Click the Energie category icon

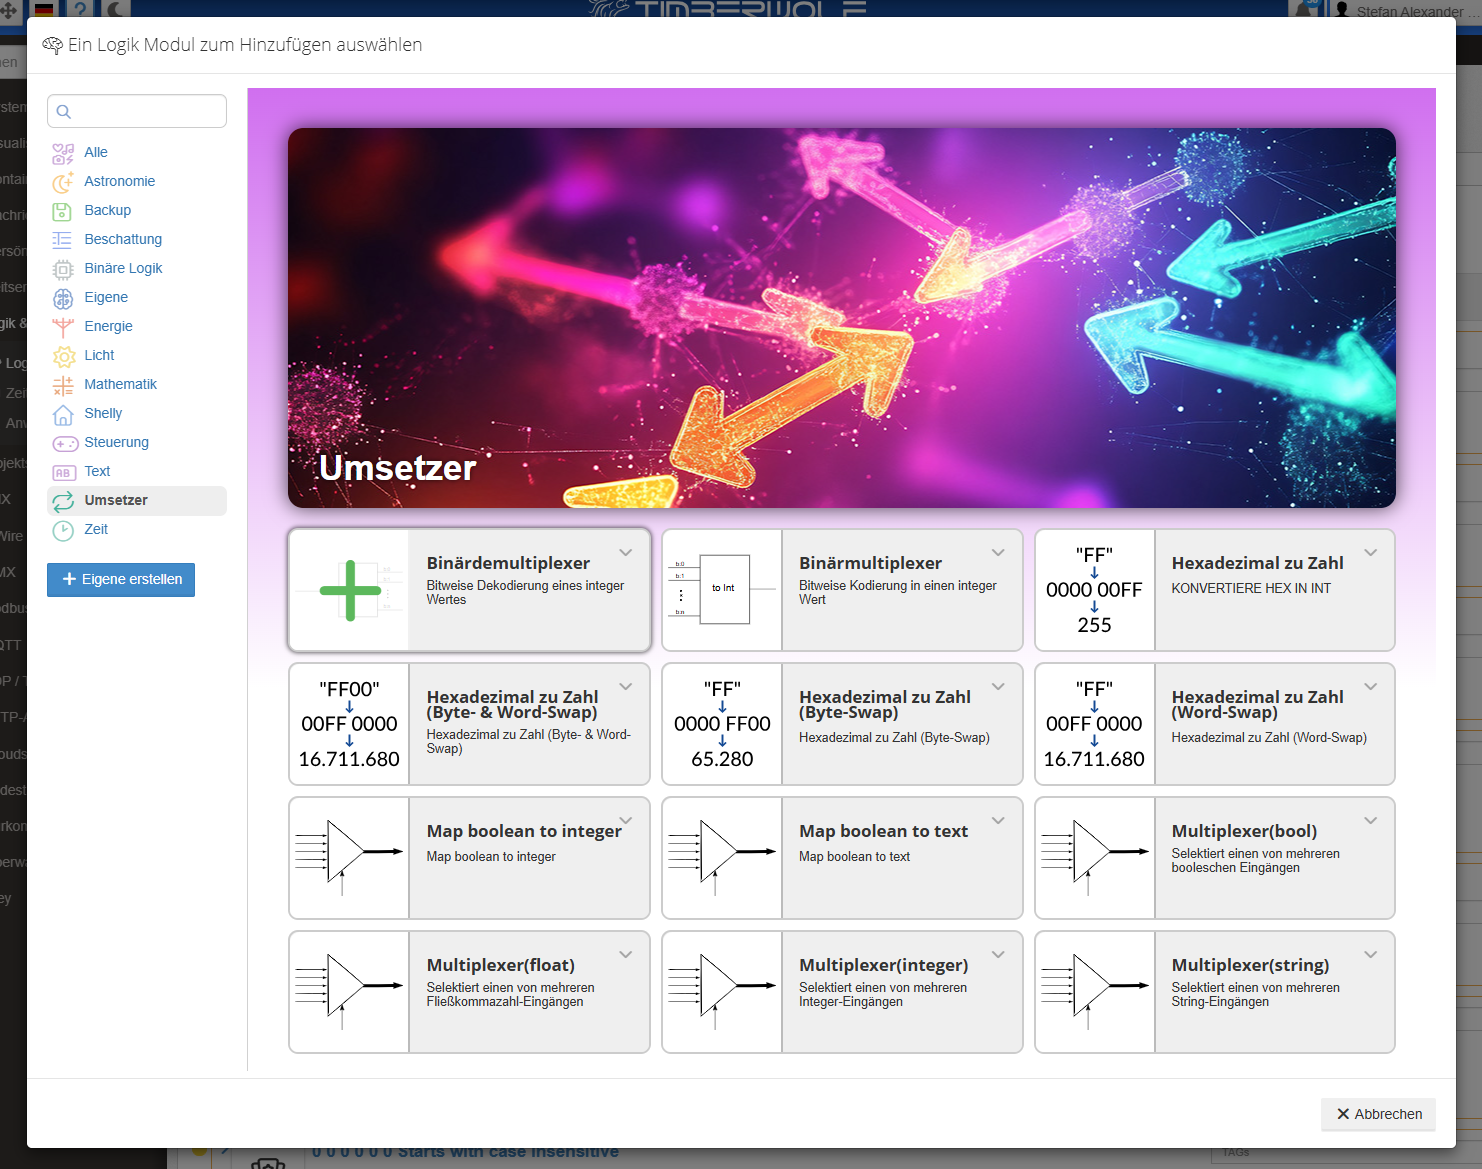[63, 327]
